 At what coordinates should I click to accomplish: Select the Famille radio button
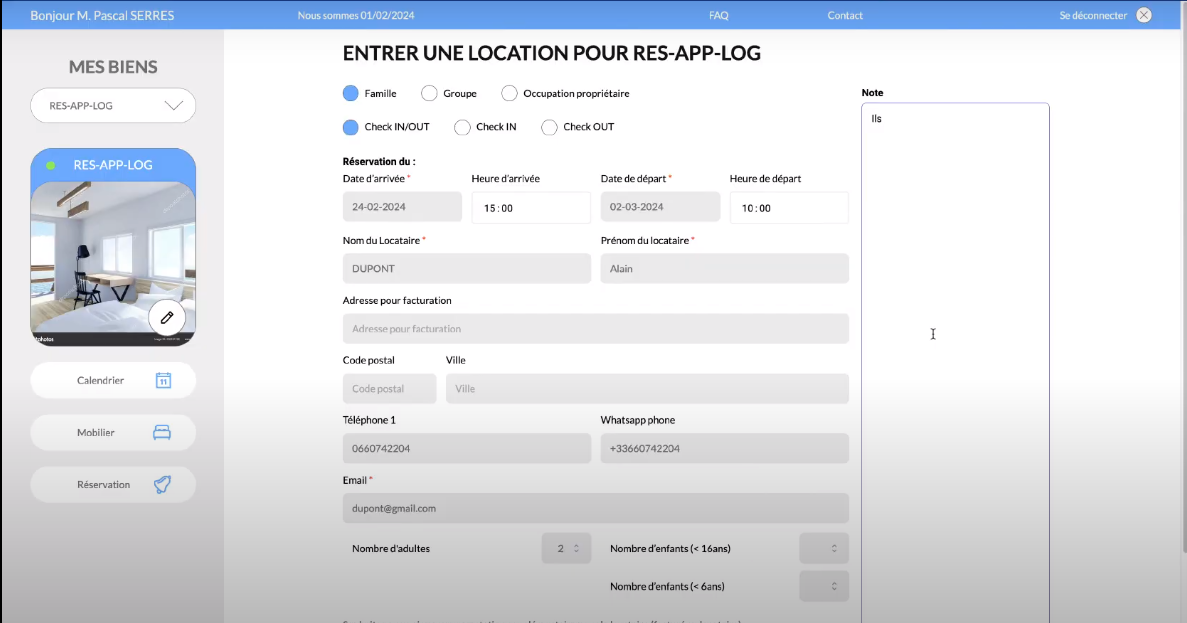pos(351,93)
